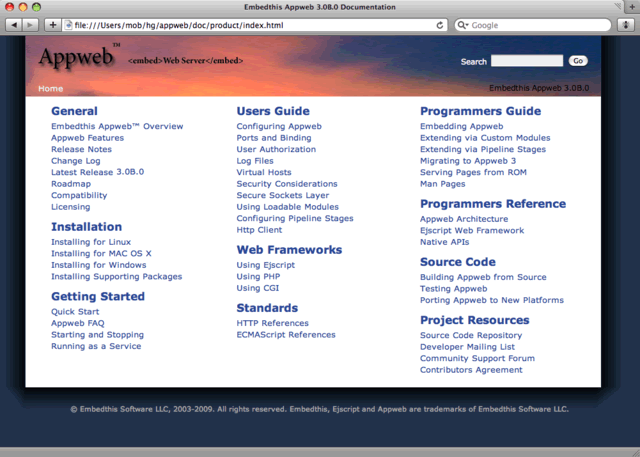Open Ejscript Web Framework reference

(472, 231)
